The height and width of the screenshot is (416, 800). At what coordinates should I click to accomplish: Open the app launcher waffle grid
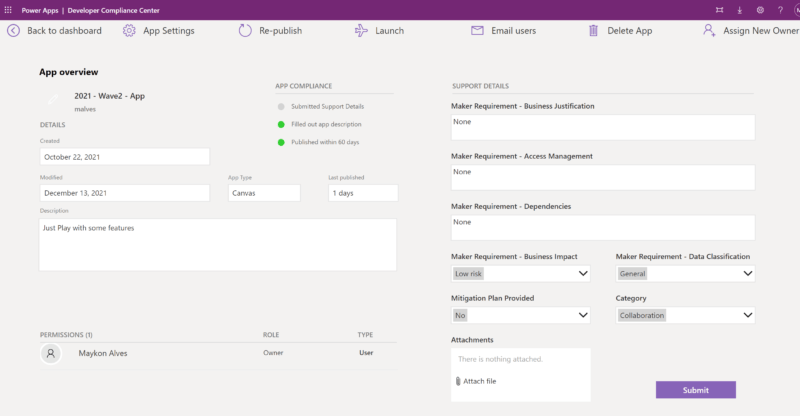9,9
